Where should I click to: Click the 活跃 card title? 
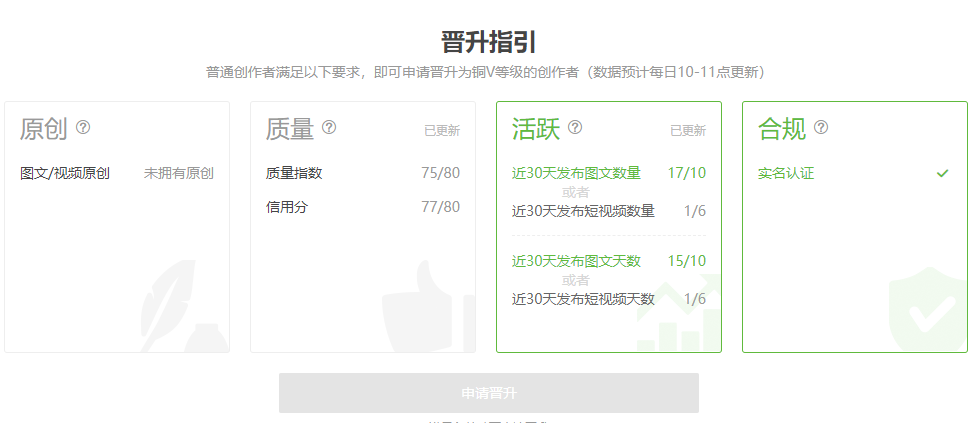tap(536, 129)
